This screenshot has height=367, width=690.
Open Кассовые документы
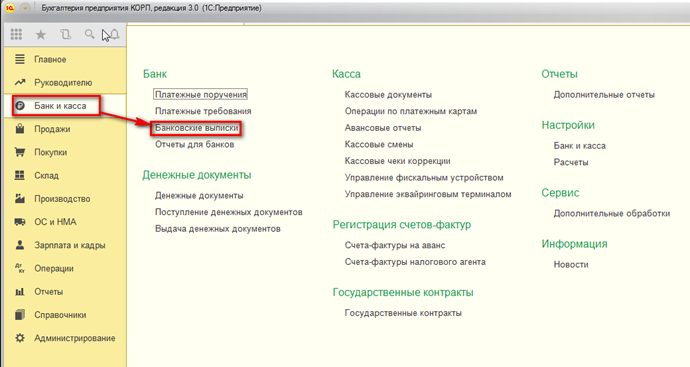coord(388,95)
